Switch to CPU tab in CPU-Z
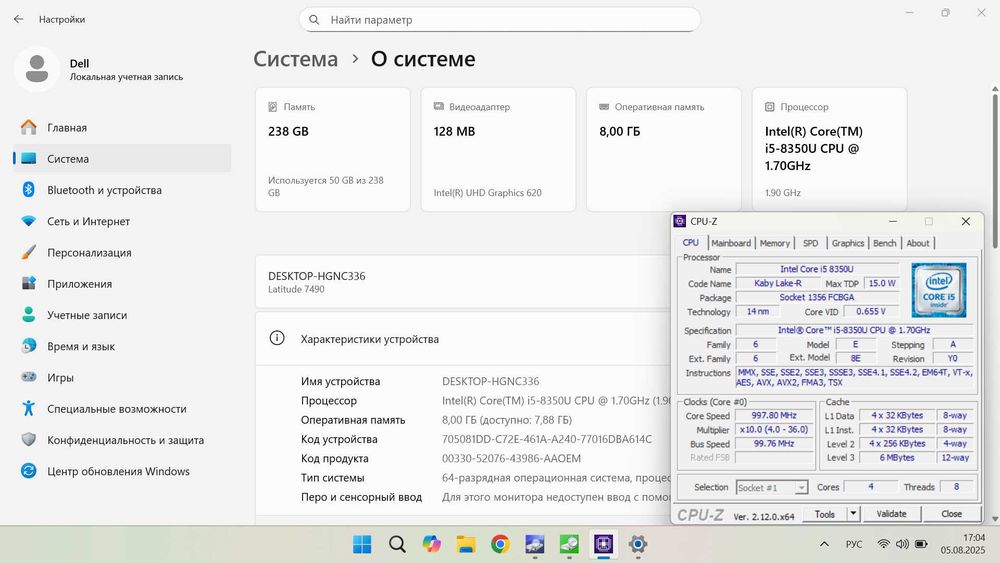The height and width of the screenshot is (563, 1000). point(691,243)
